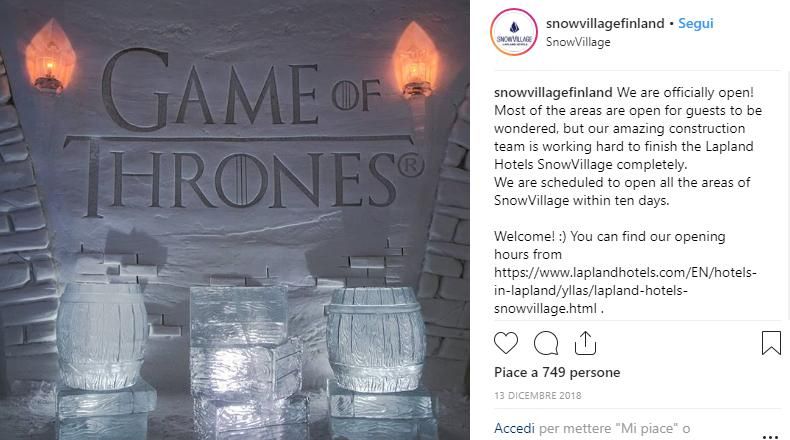
Task: View the 'Piace a 749 persone' likes list
Action: [x=557, y=372]
